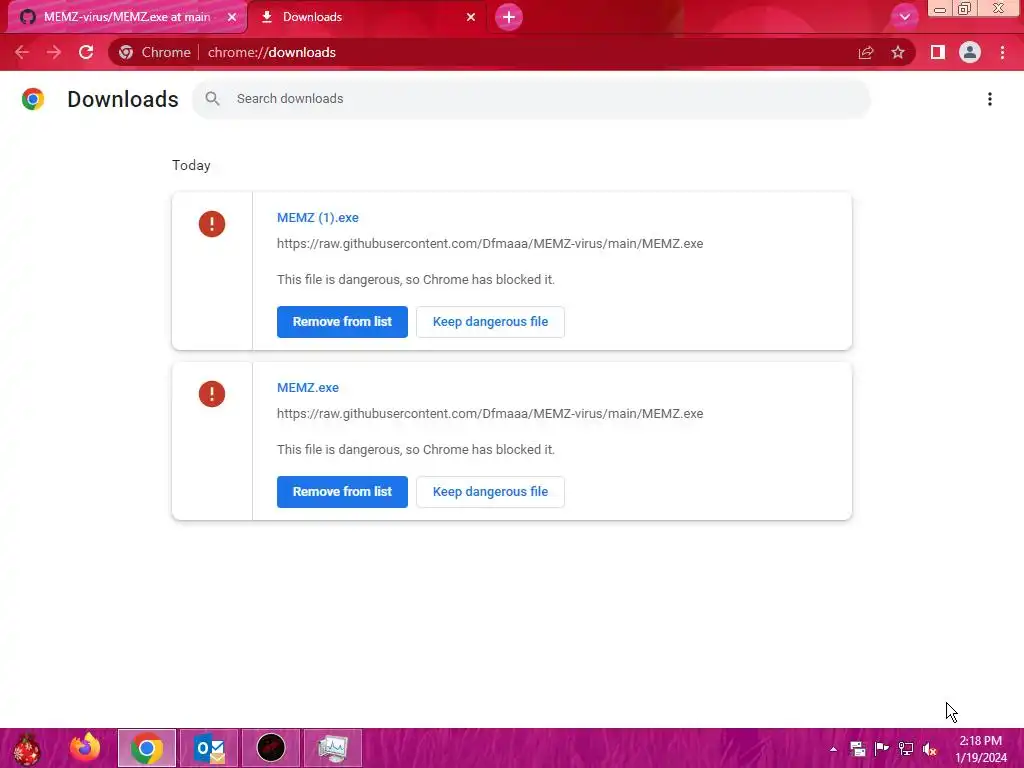Open the profile avatar menu
Screen dimensions: 1024x768
(970, 52)
